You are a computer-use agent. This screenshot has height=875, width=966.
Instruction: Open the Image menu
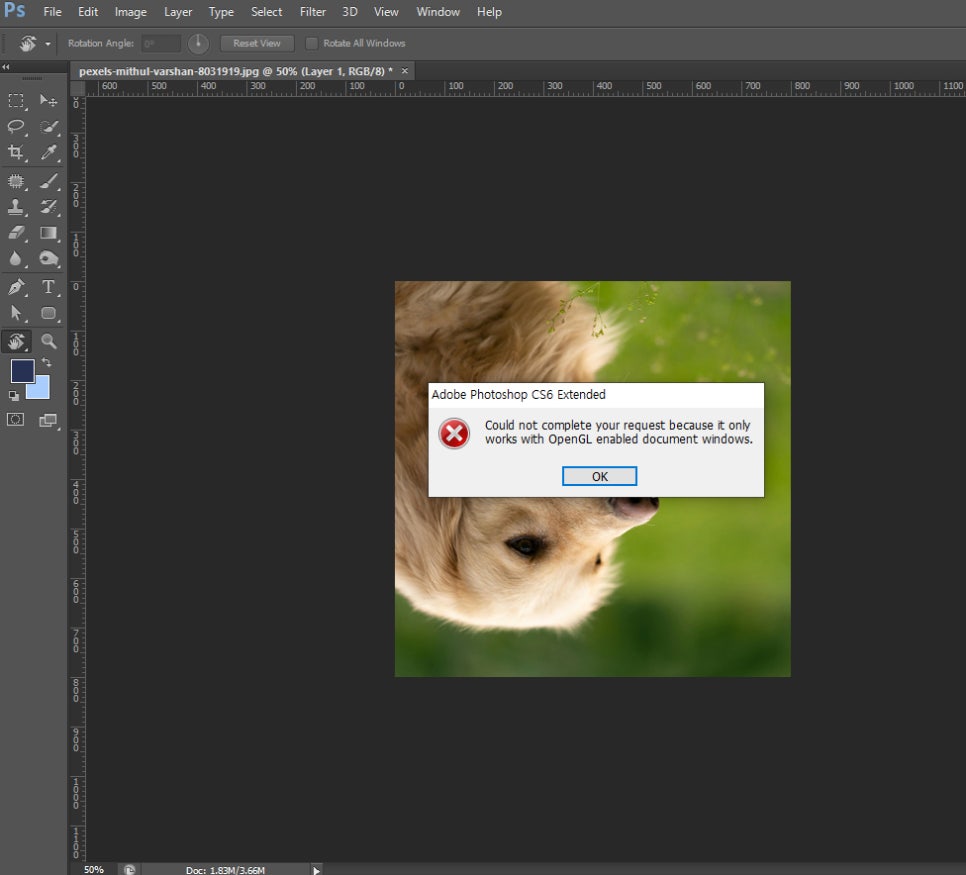[x=131, y=12]
